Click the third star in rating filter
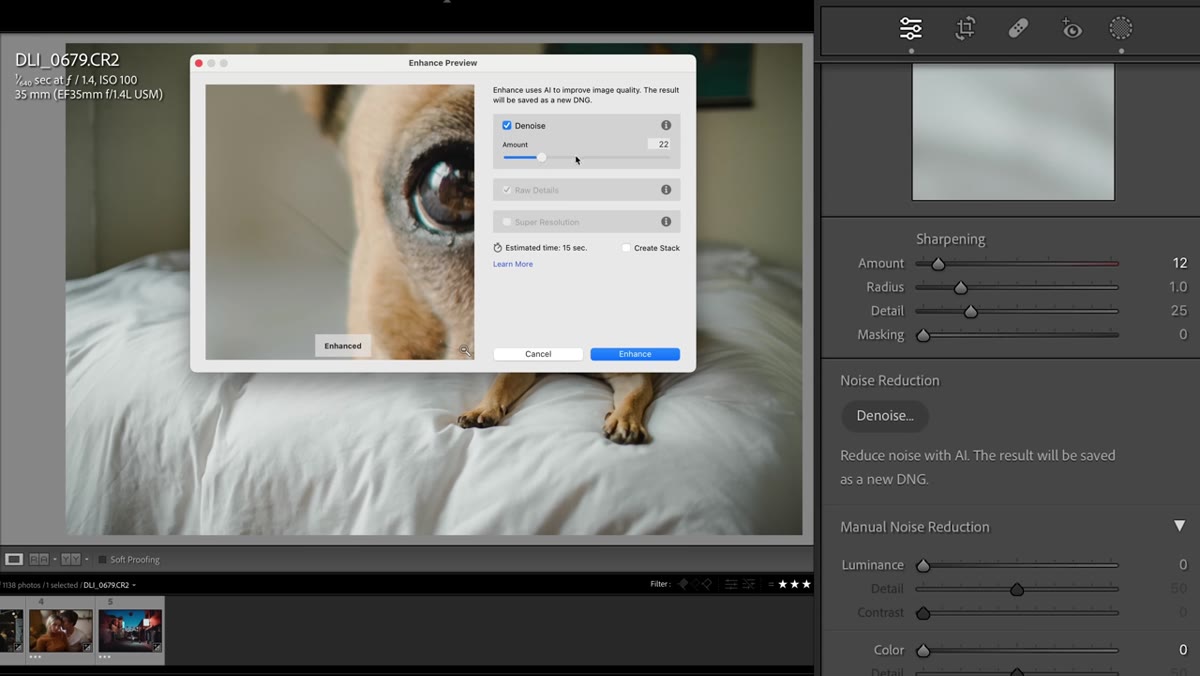 coord(806,584)
